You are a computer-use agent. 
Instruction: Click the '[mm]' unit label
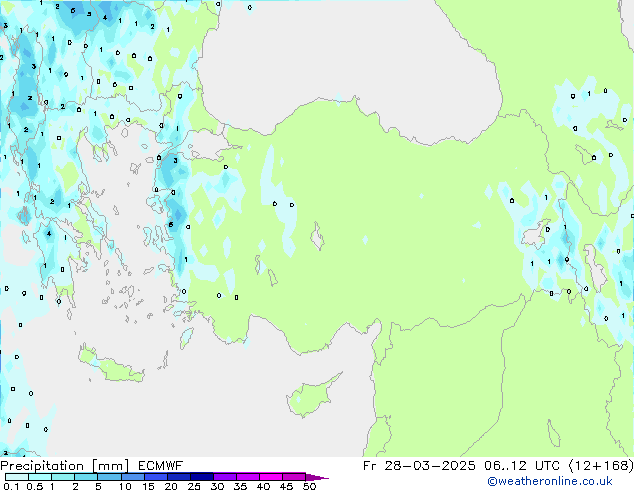tap(110, 466)
